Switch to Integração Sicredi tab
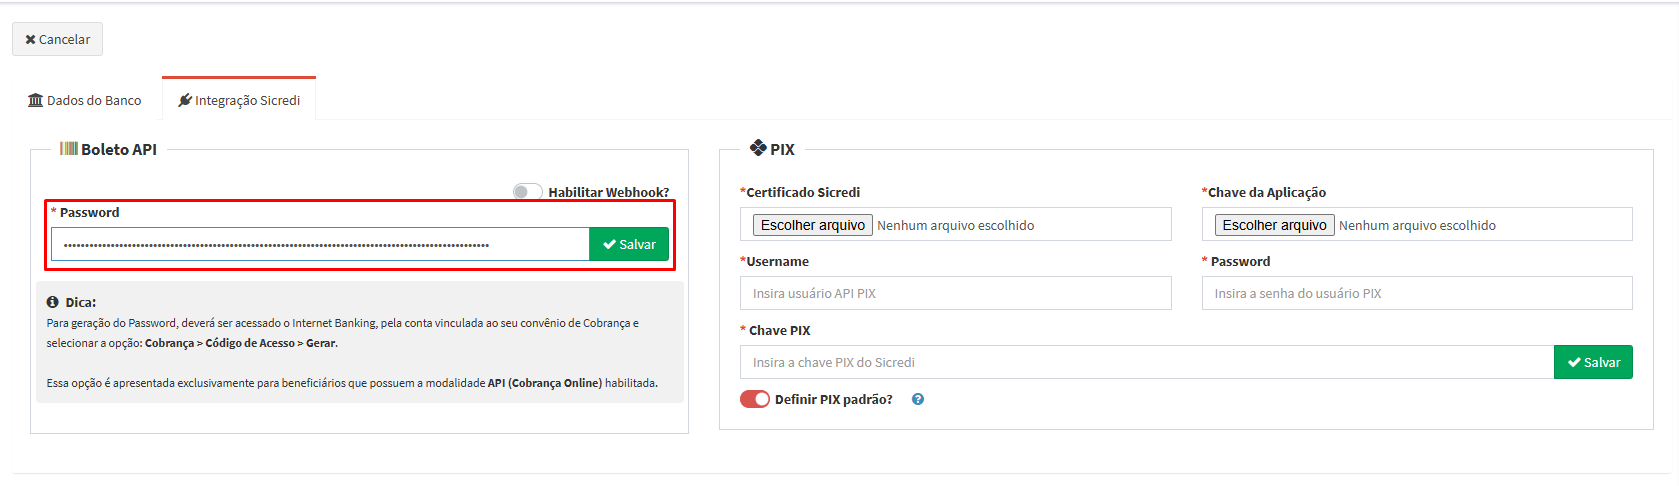 click(239, 99)
